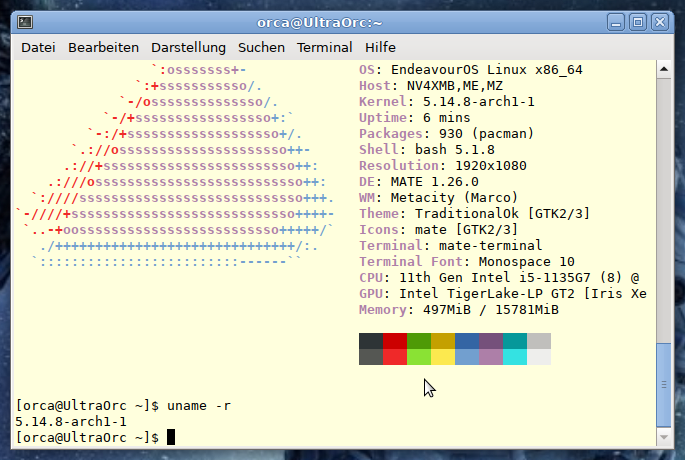Click the light purple bottom-row color block
685x460 pixels.
(x=491, y=356)
